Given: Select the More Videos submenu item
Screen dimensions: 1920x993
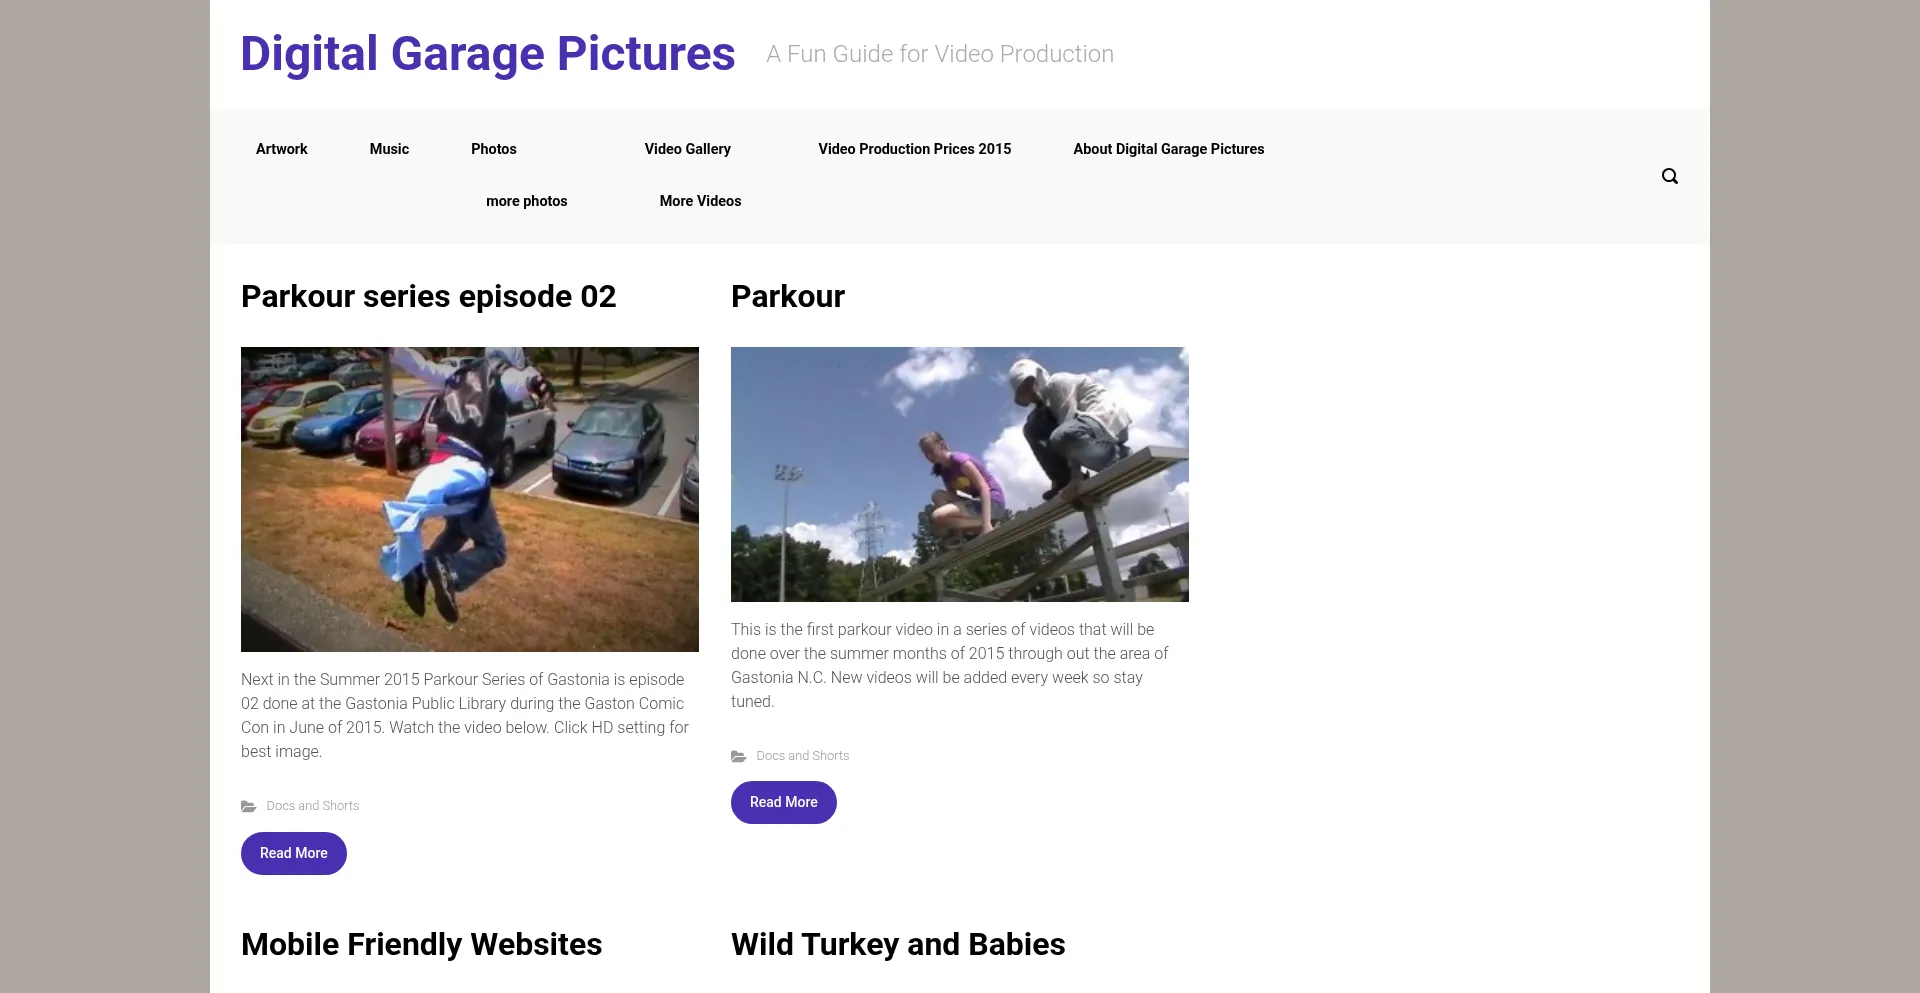Looking at the screenshot, I should click(x=700, y=201).
